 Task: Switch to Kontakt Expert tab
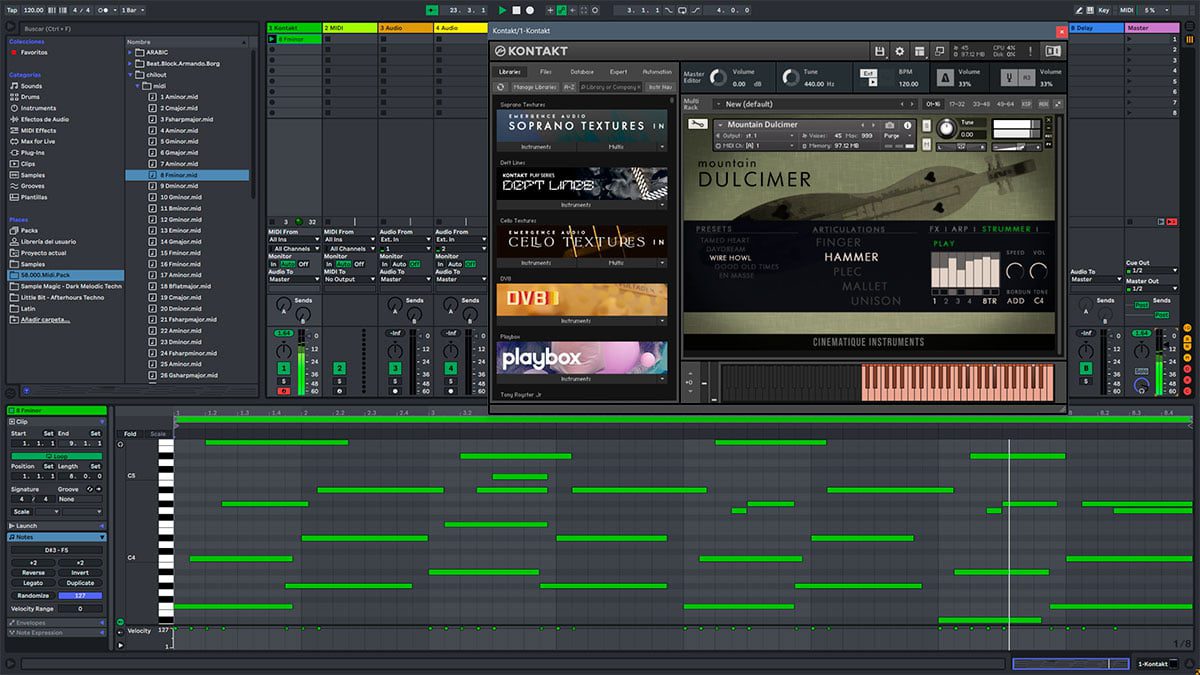(619, 72)
